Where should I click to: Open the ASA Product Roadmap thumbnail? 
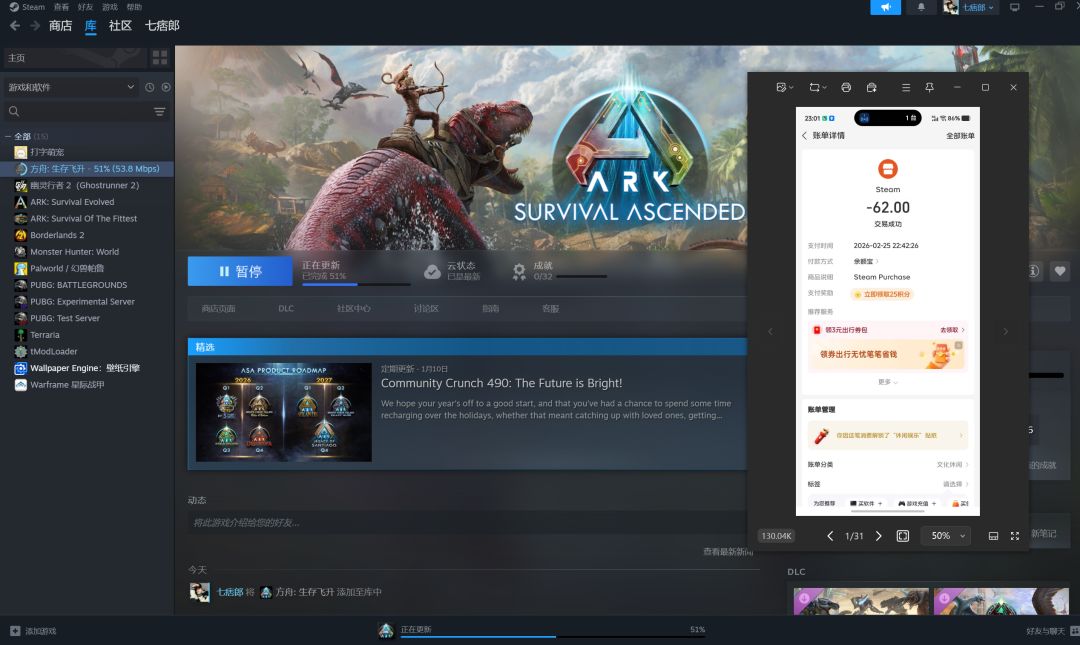tap(284, 412)
